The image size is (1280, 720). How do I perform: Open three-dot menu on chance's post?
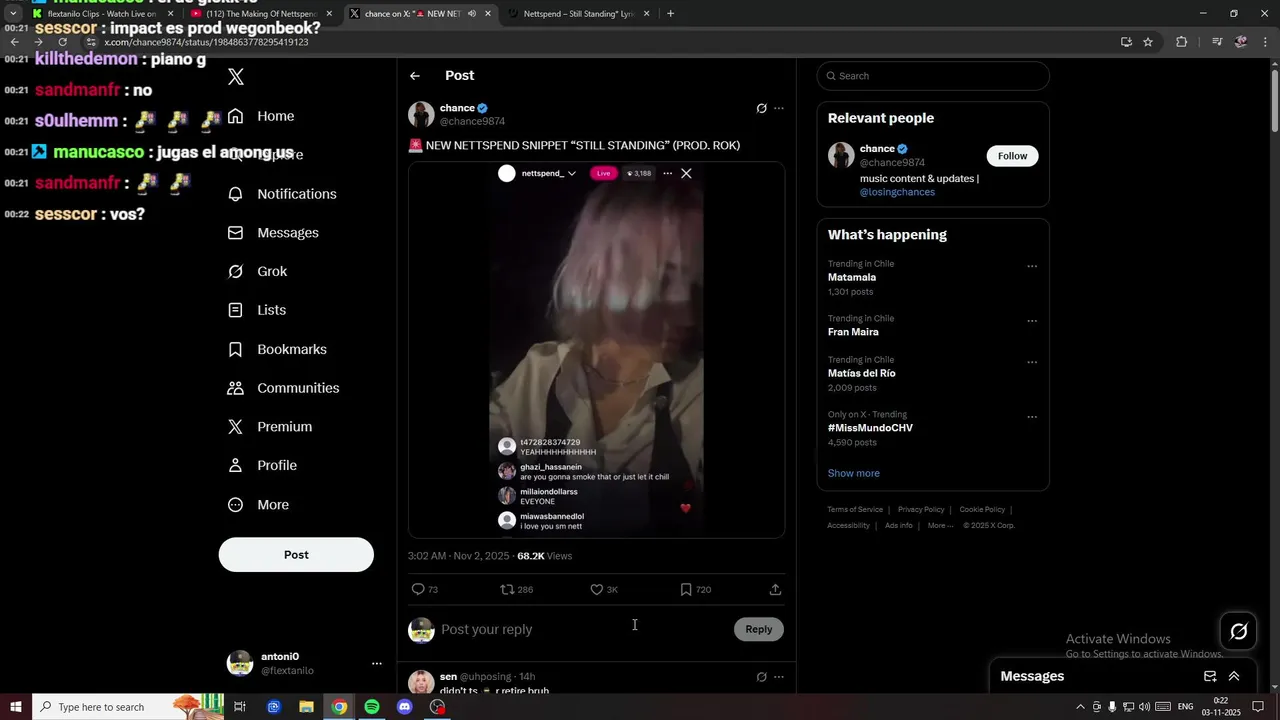[779, 108]
